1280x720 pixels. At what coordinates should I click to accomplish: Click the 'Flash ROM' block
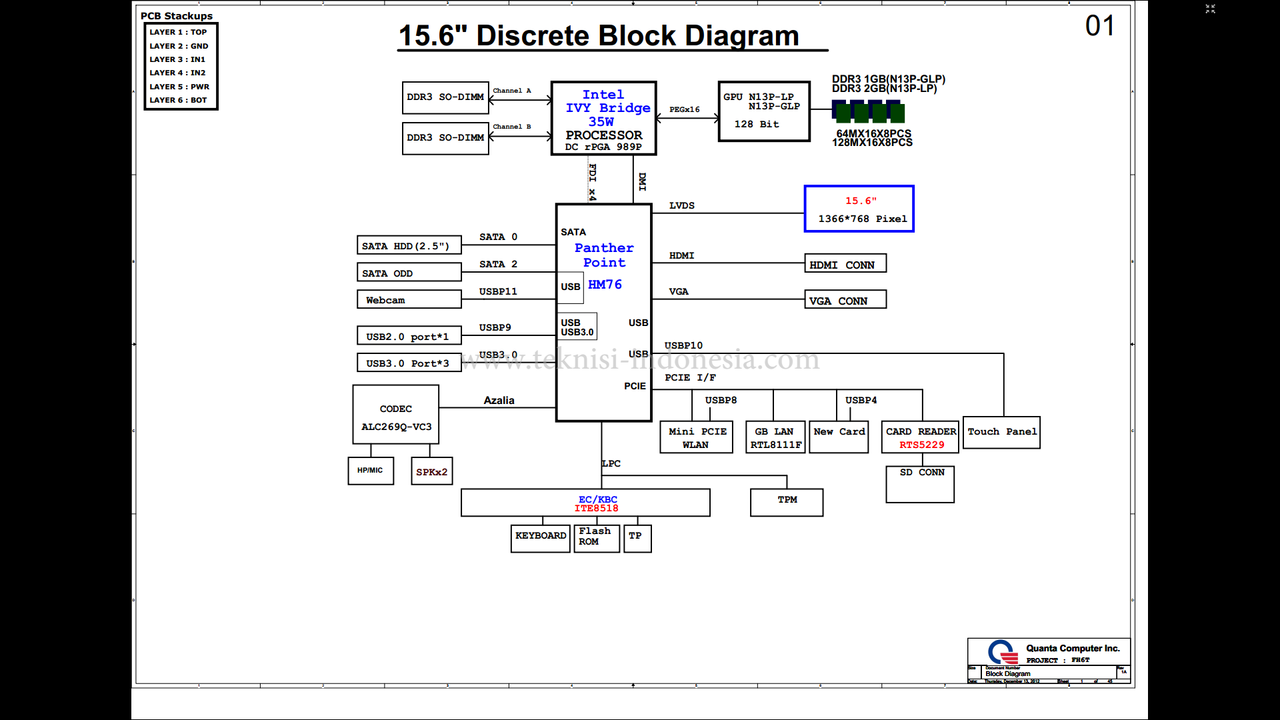[x=597, y=538]
